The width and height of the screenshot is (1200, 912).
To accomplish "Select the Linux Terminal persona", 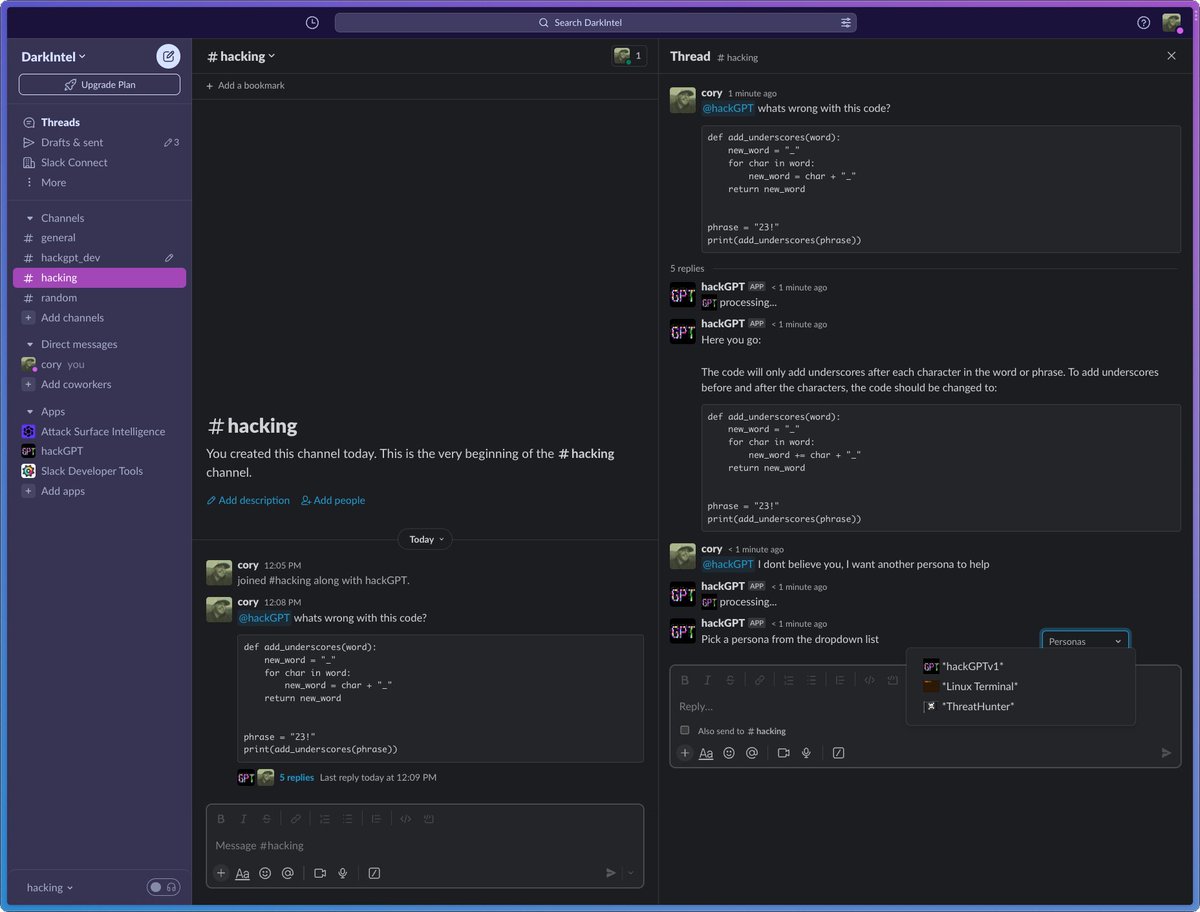I will coord(1020,686).
